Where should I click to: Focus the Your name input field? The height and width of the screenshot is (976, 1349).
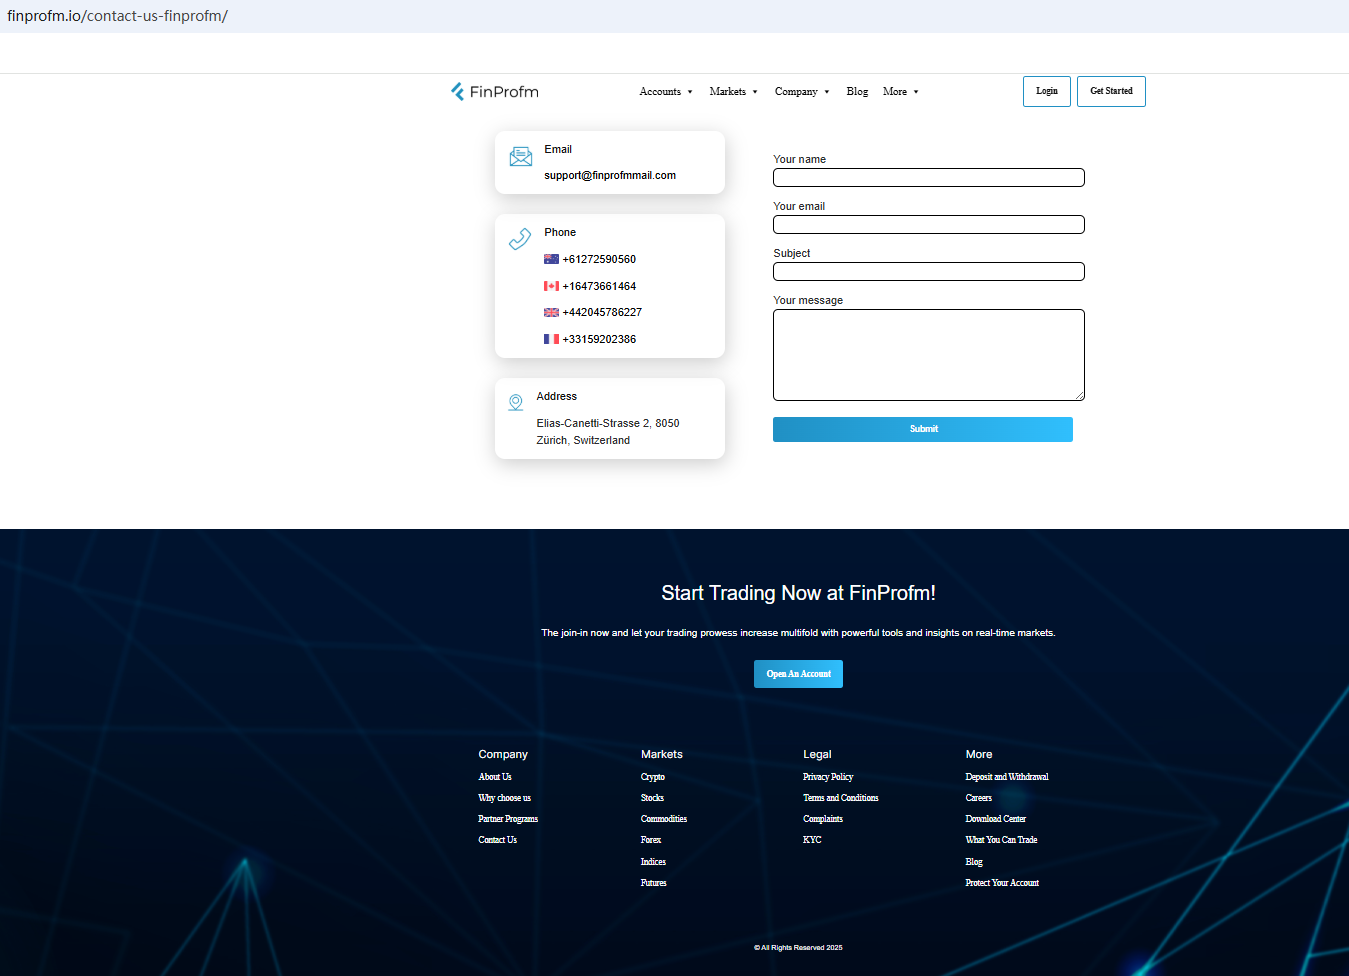(928, 178)
